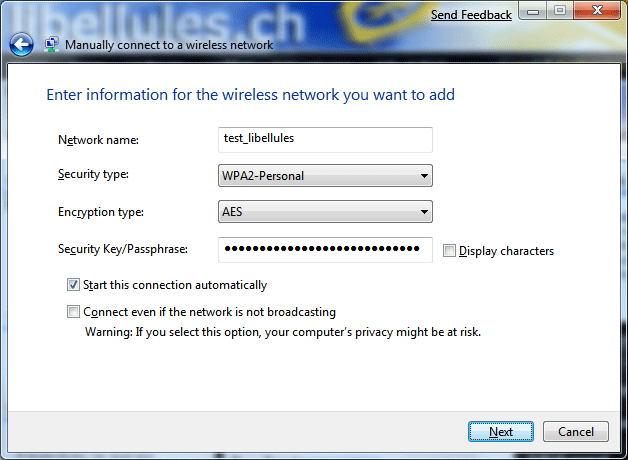The image size is (628, 460).
Task: Click the 'Encryption type:' label text
Action: (x=101, y=212)
